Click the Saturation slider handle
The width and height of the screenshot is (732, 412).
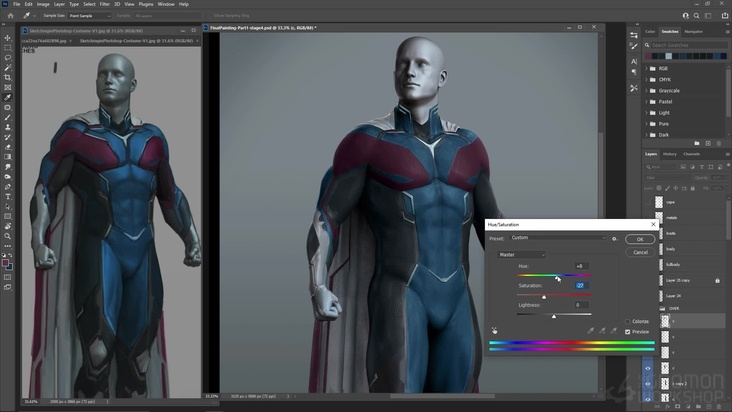click(x=544, y=297)
